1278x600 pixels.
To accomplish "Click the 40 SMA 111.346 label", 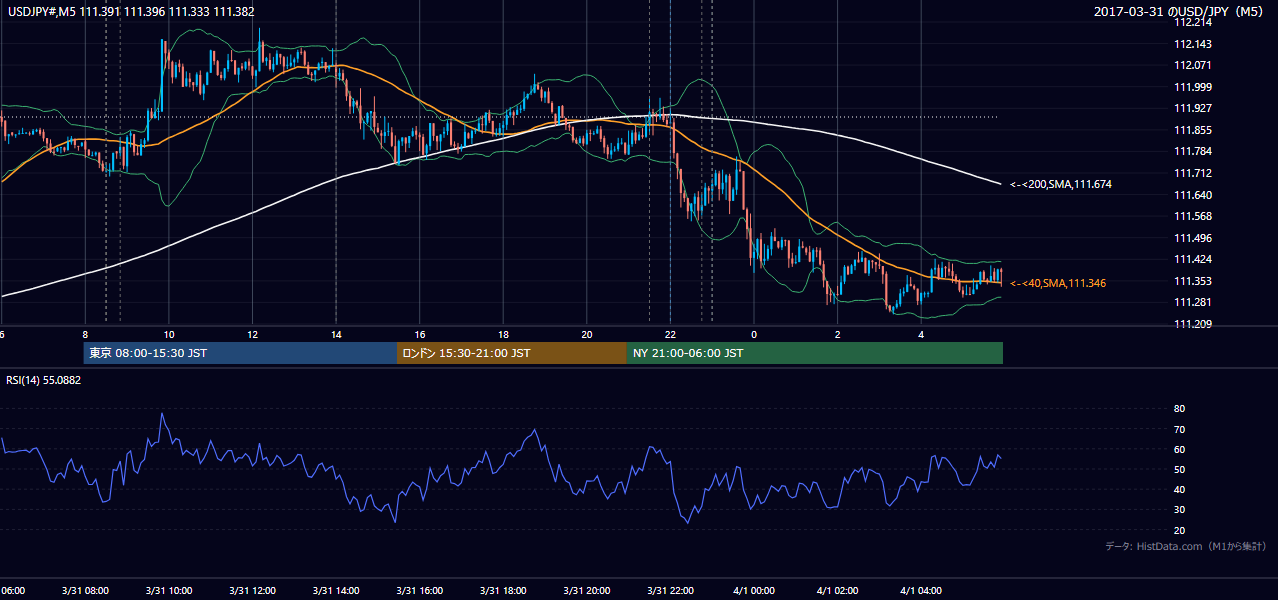I will [1058, 283].
